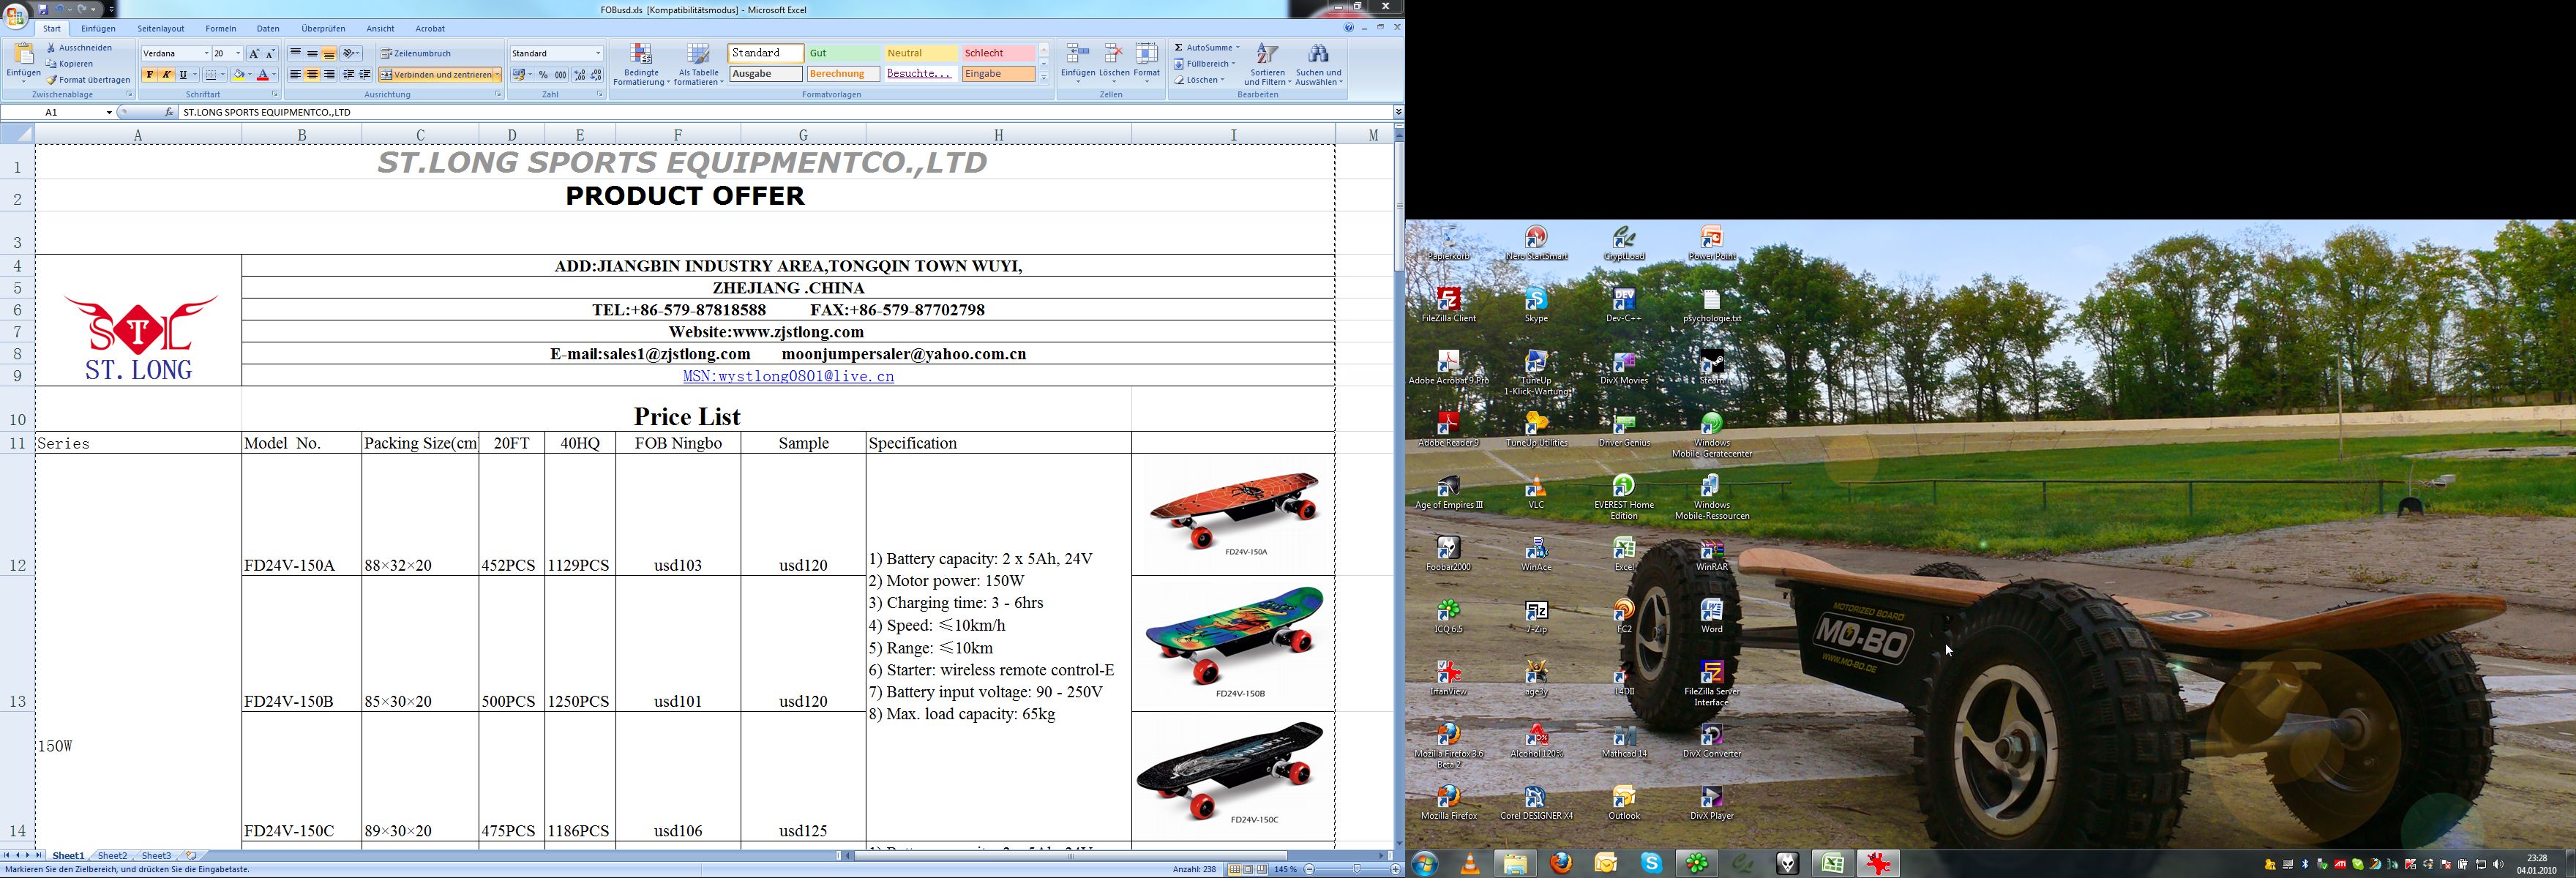Apply the red font color

(263, 75)
